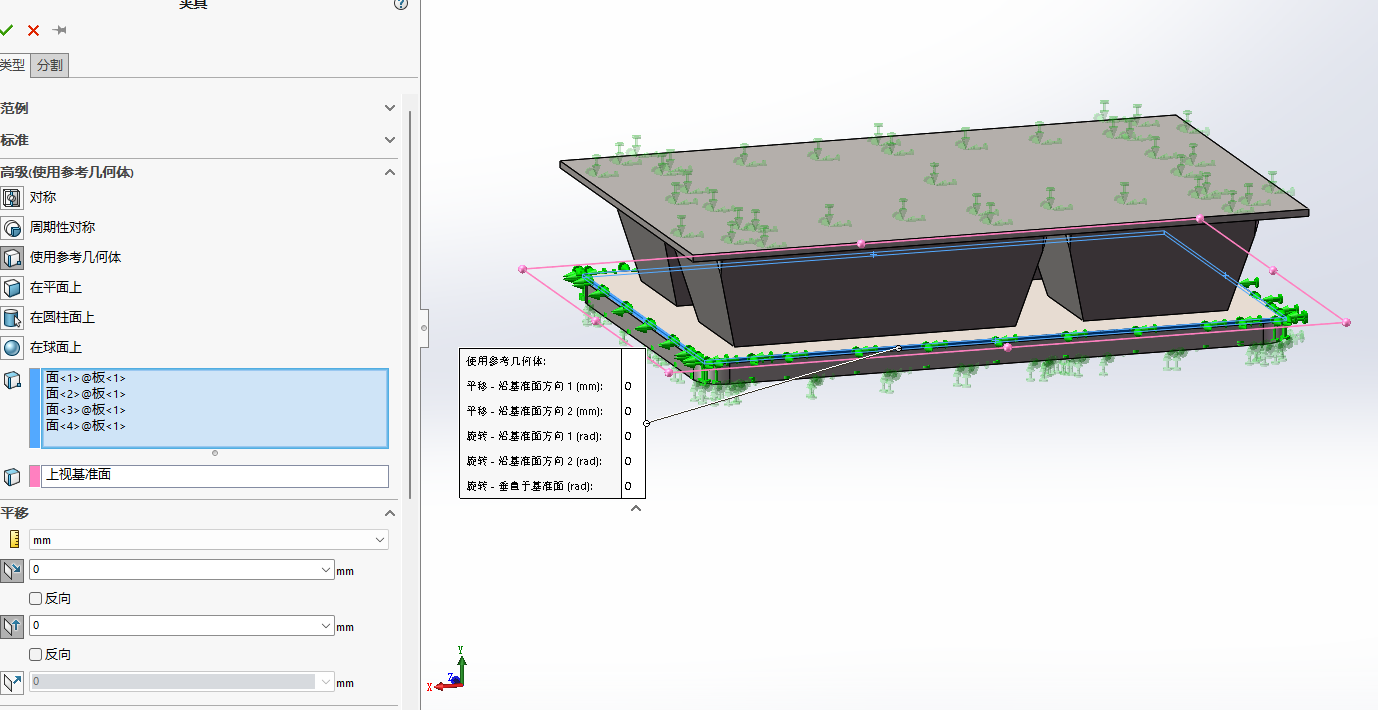Image resolution: width=1378 pixels, height=710 pixels.
Task: Confirm fixture with the green checkmark
Action: click(6, 30)
